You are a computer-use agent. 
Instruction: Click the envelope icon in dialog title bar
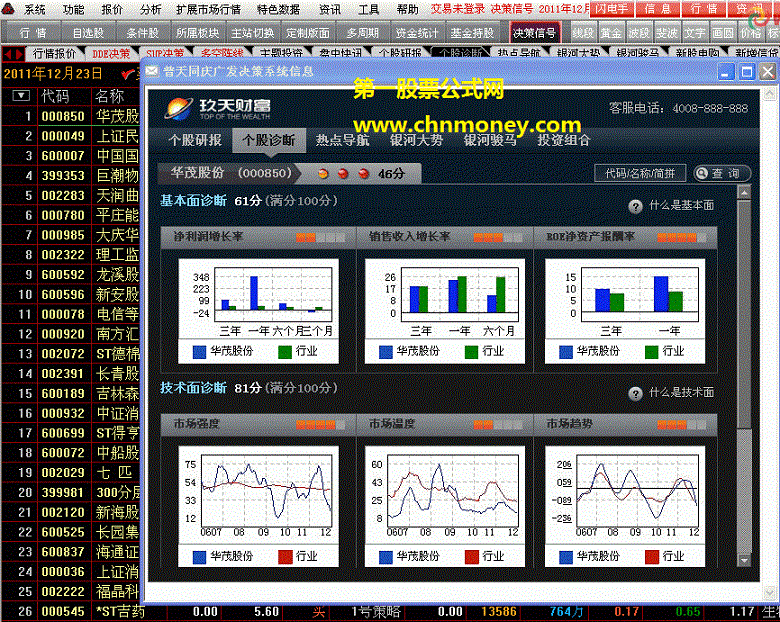click(152, 72)
